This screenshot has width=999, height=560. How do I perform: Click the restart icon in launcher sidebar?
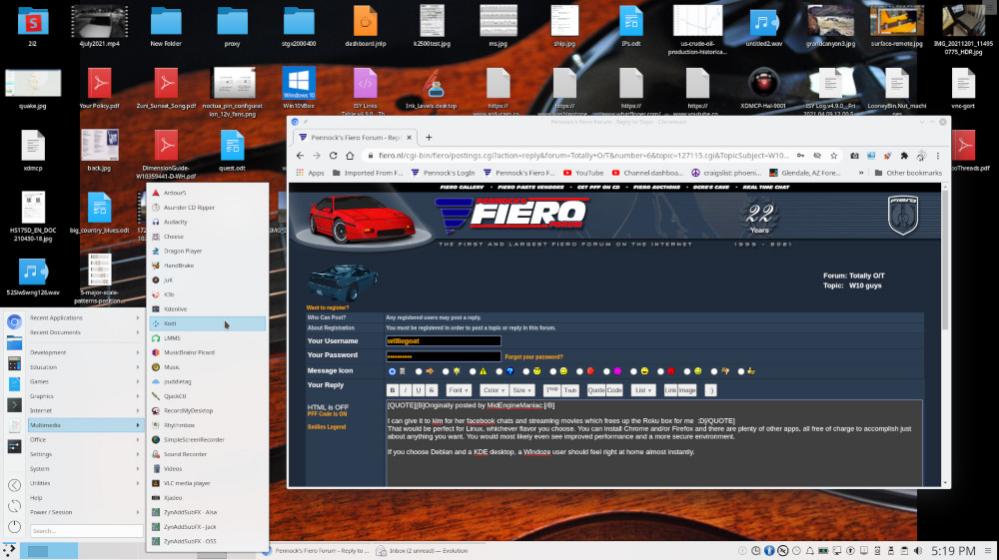[x=14, y=506]
